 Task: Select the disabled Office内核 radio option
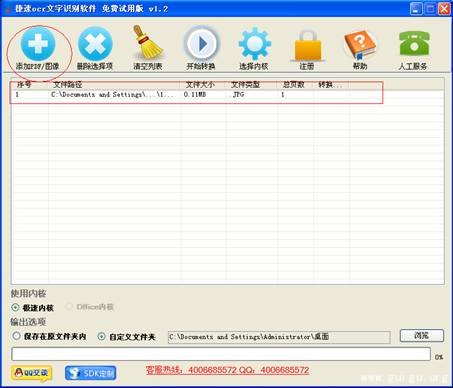point(69,307)
